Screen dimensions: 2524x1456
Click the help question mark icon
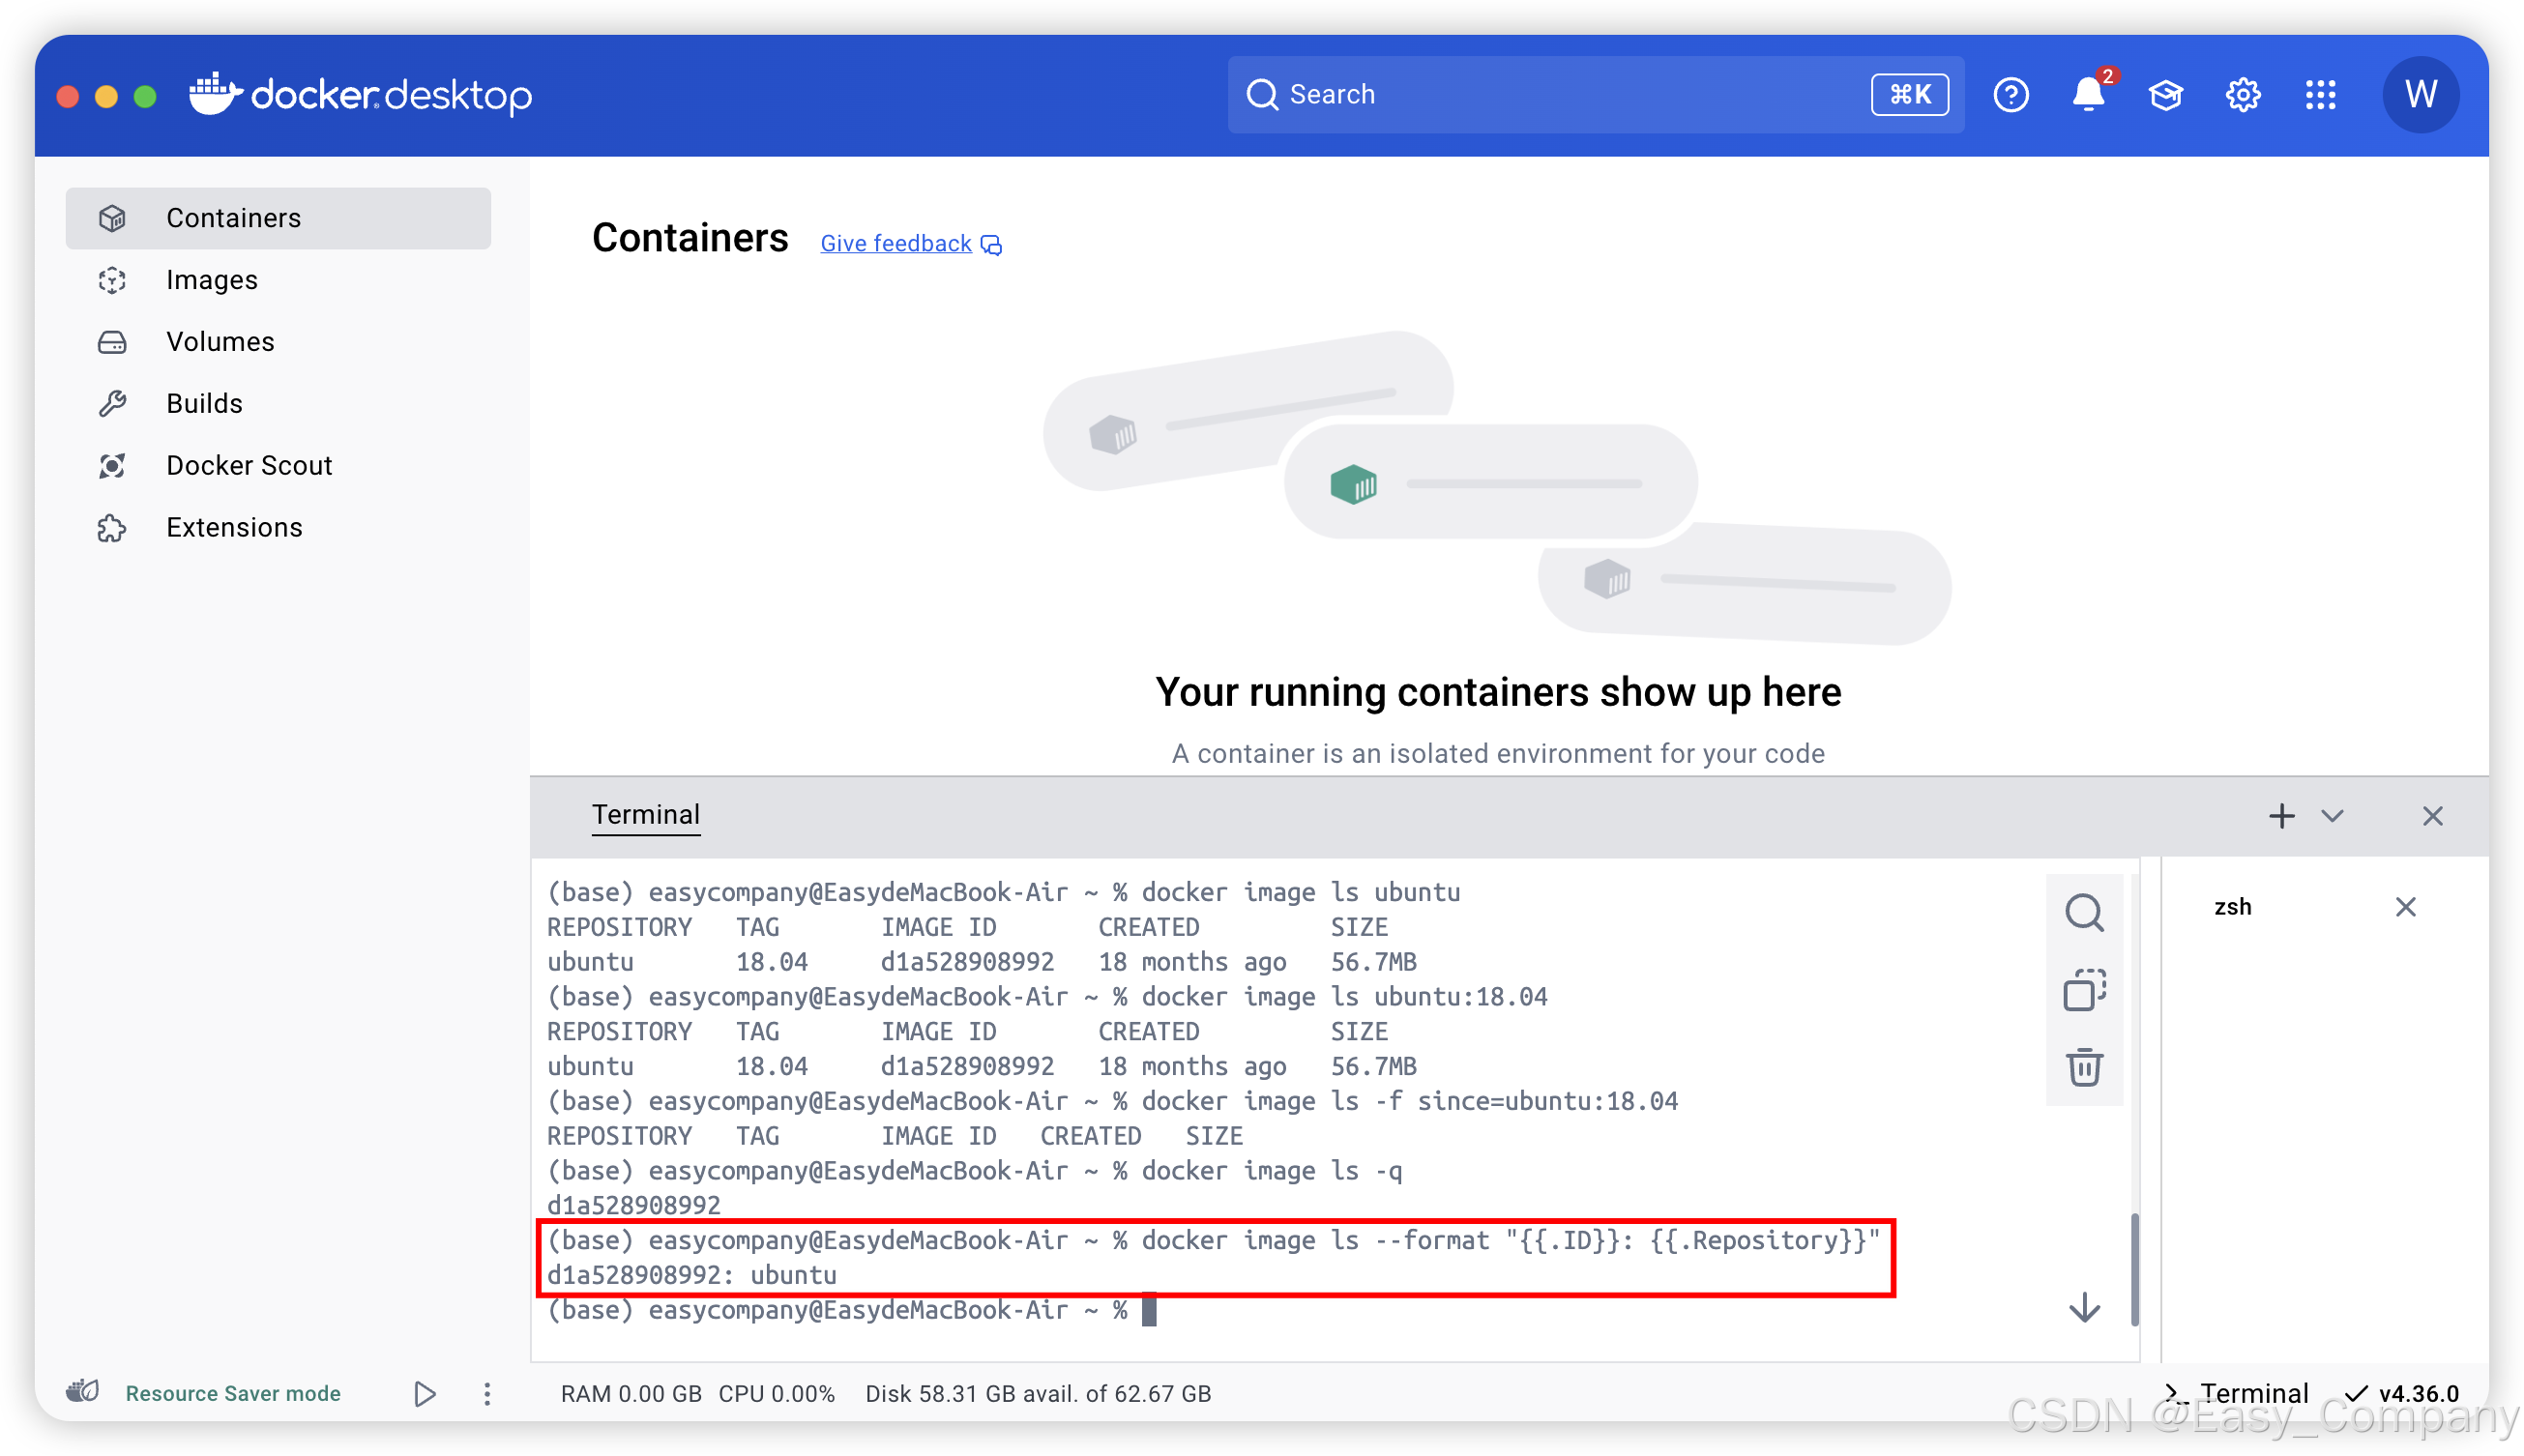click(x=2010, y=95)
